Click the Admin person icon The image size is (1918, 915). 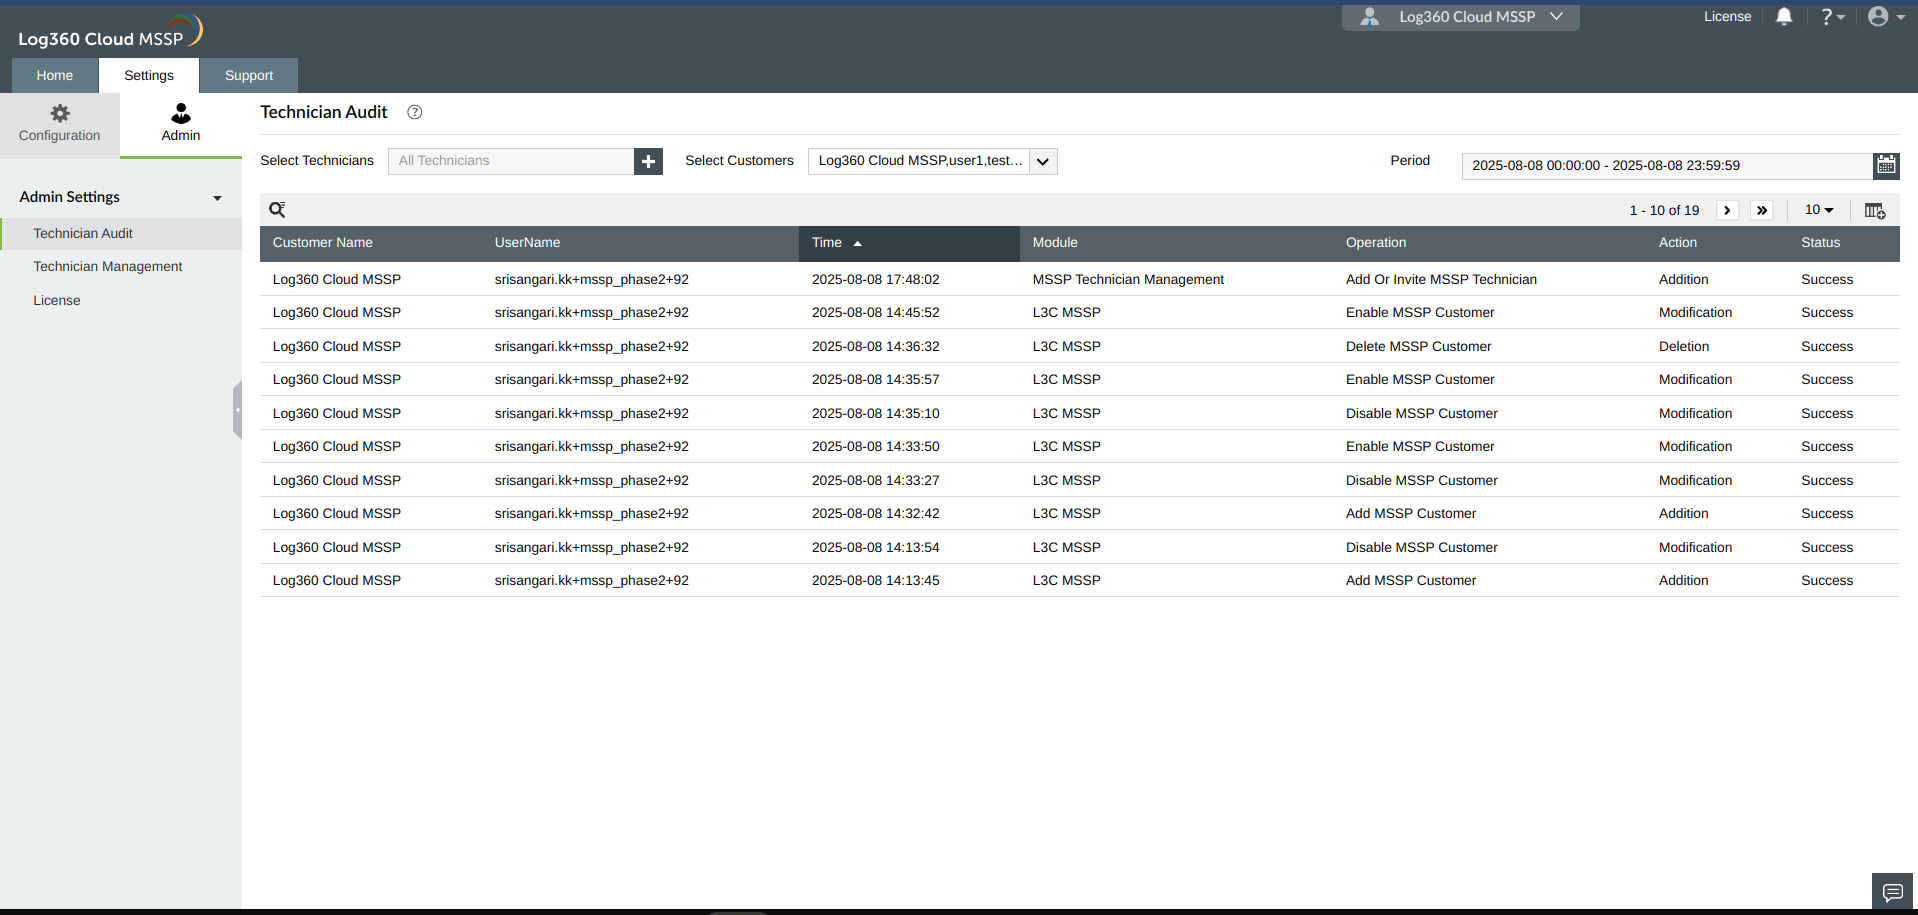(181, 113)
